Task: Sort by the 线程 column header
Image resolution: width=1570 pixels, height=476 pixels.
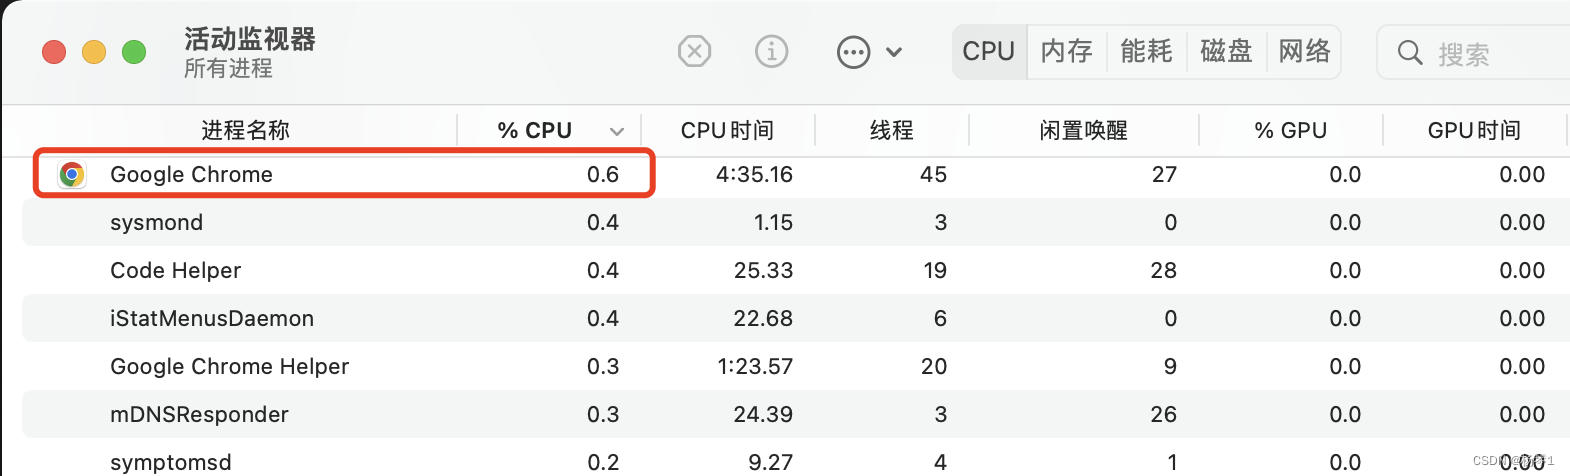Action: coord(891,130)
